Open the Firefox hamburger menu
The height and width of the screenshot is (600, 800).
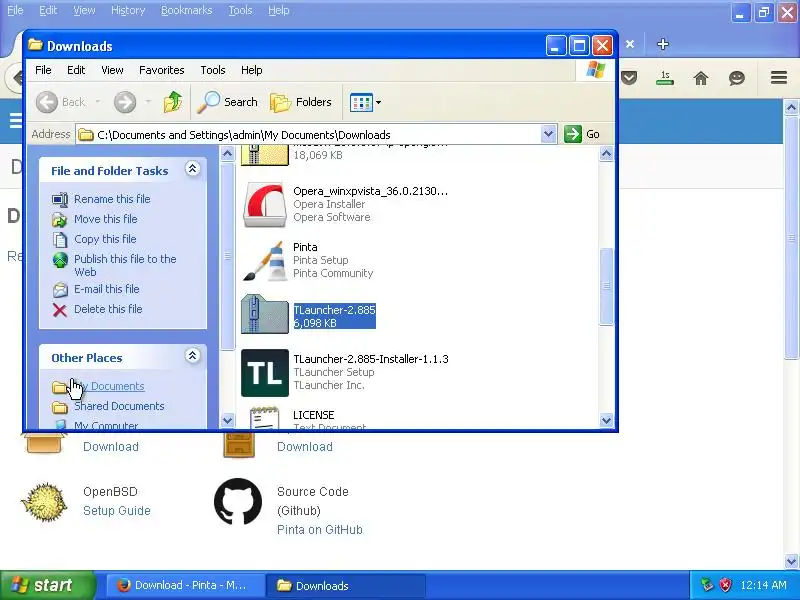pyautogui.click(x=779, y=78)
